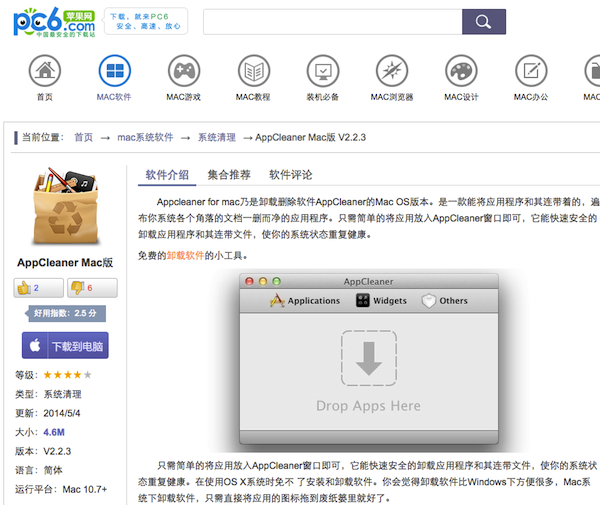Follow the mac系统软件 breadcrumb link
600x505 pixels.
point(145,137)
